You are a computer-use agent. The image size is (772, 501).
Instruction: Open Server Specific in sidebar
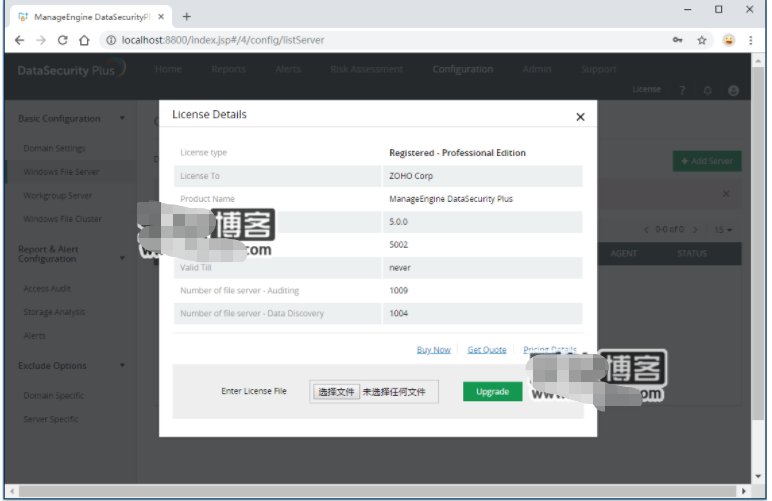click(51, 419)
